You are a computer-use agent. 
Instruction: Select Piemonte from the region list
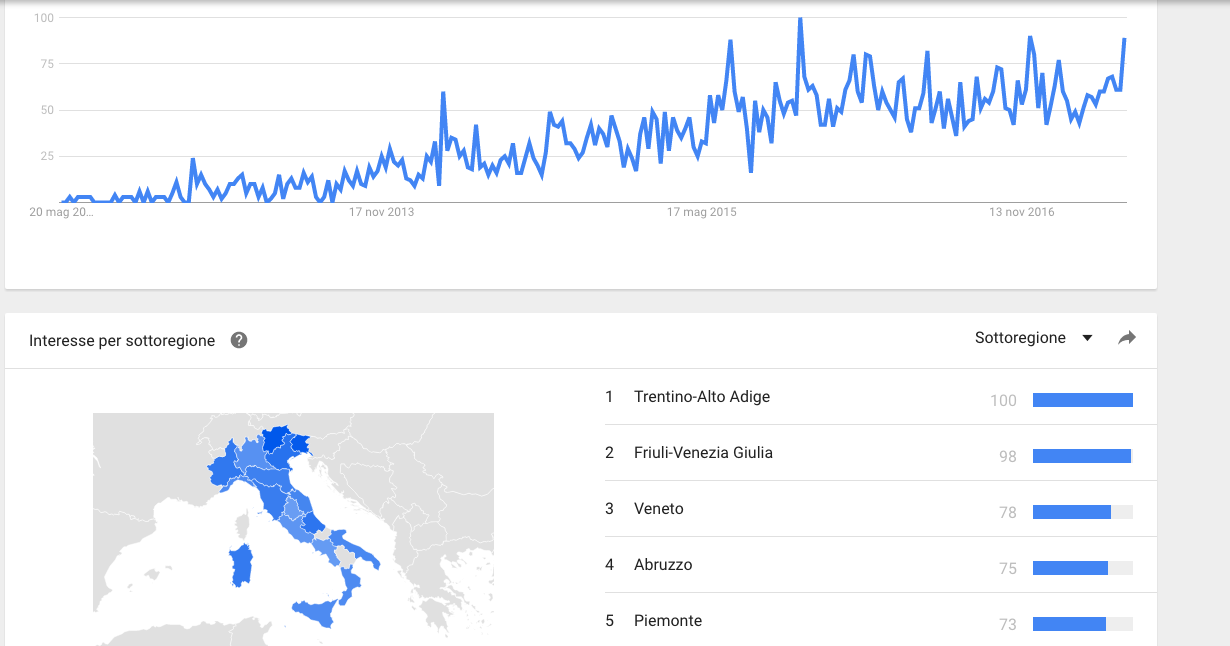coord(668,621)
